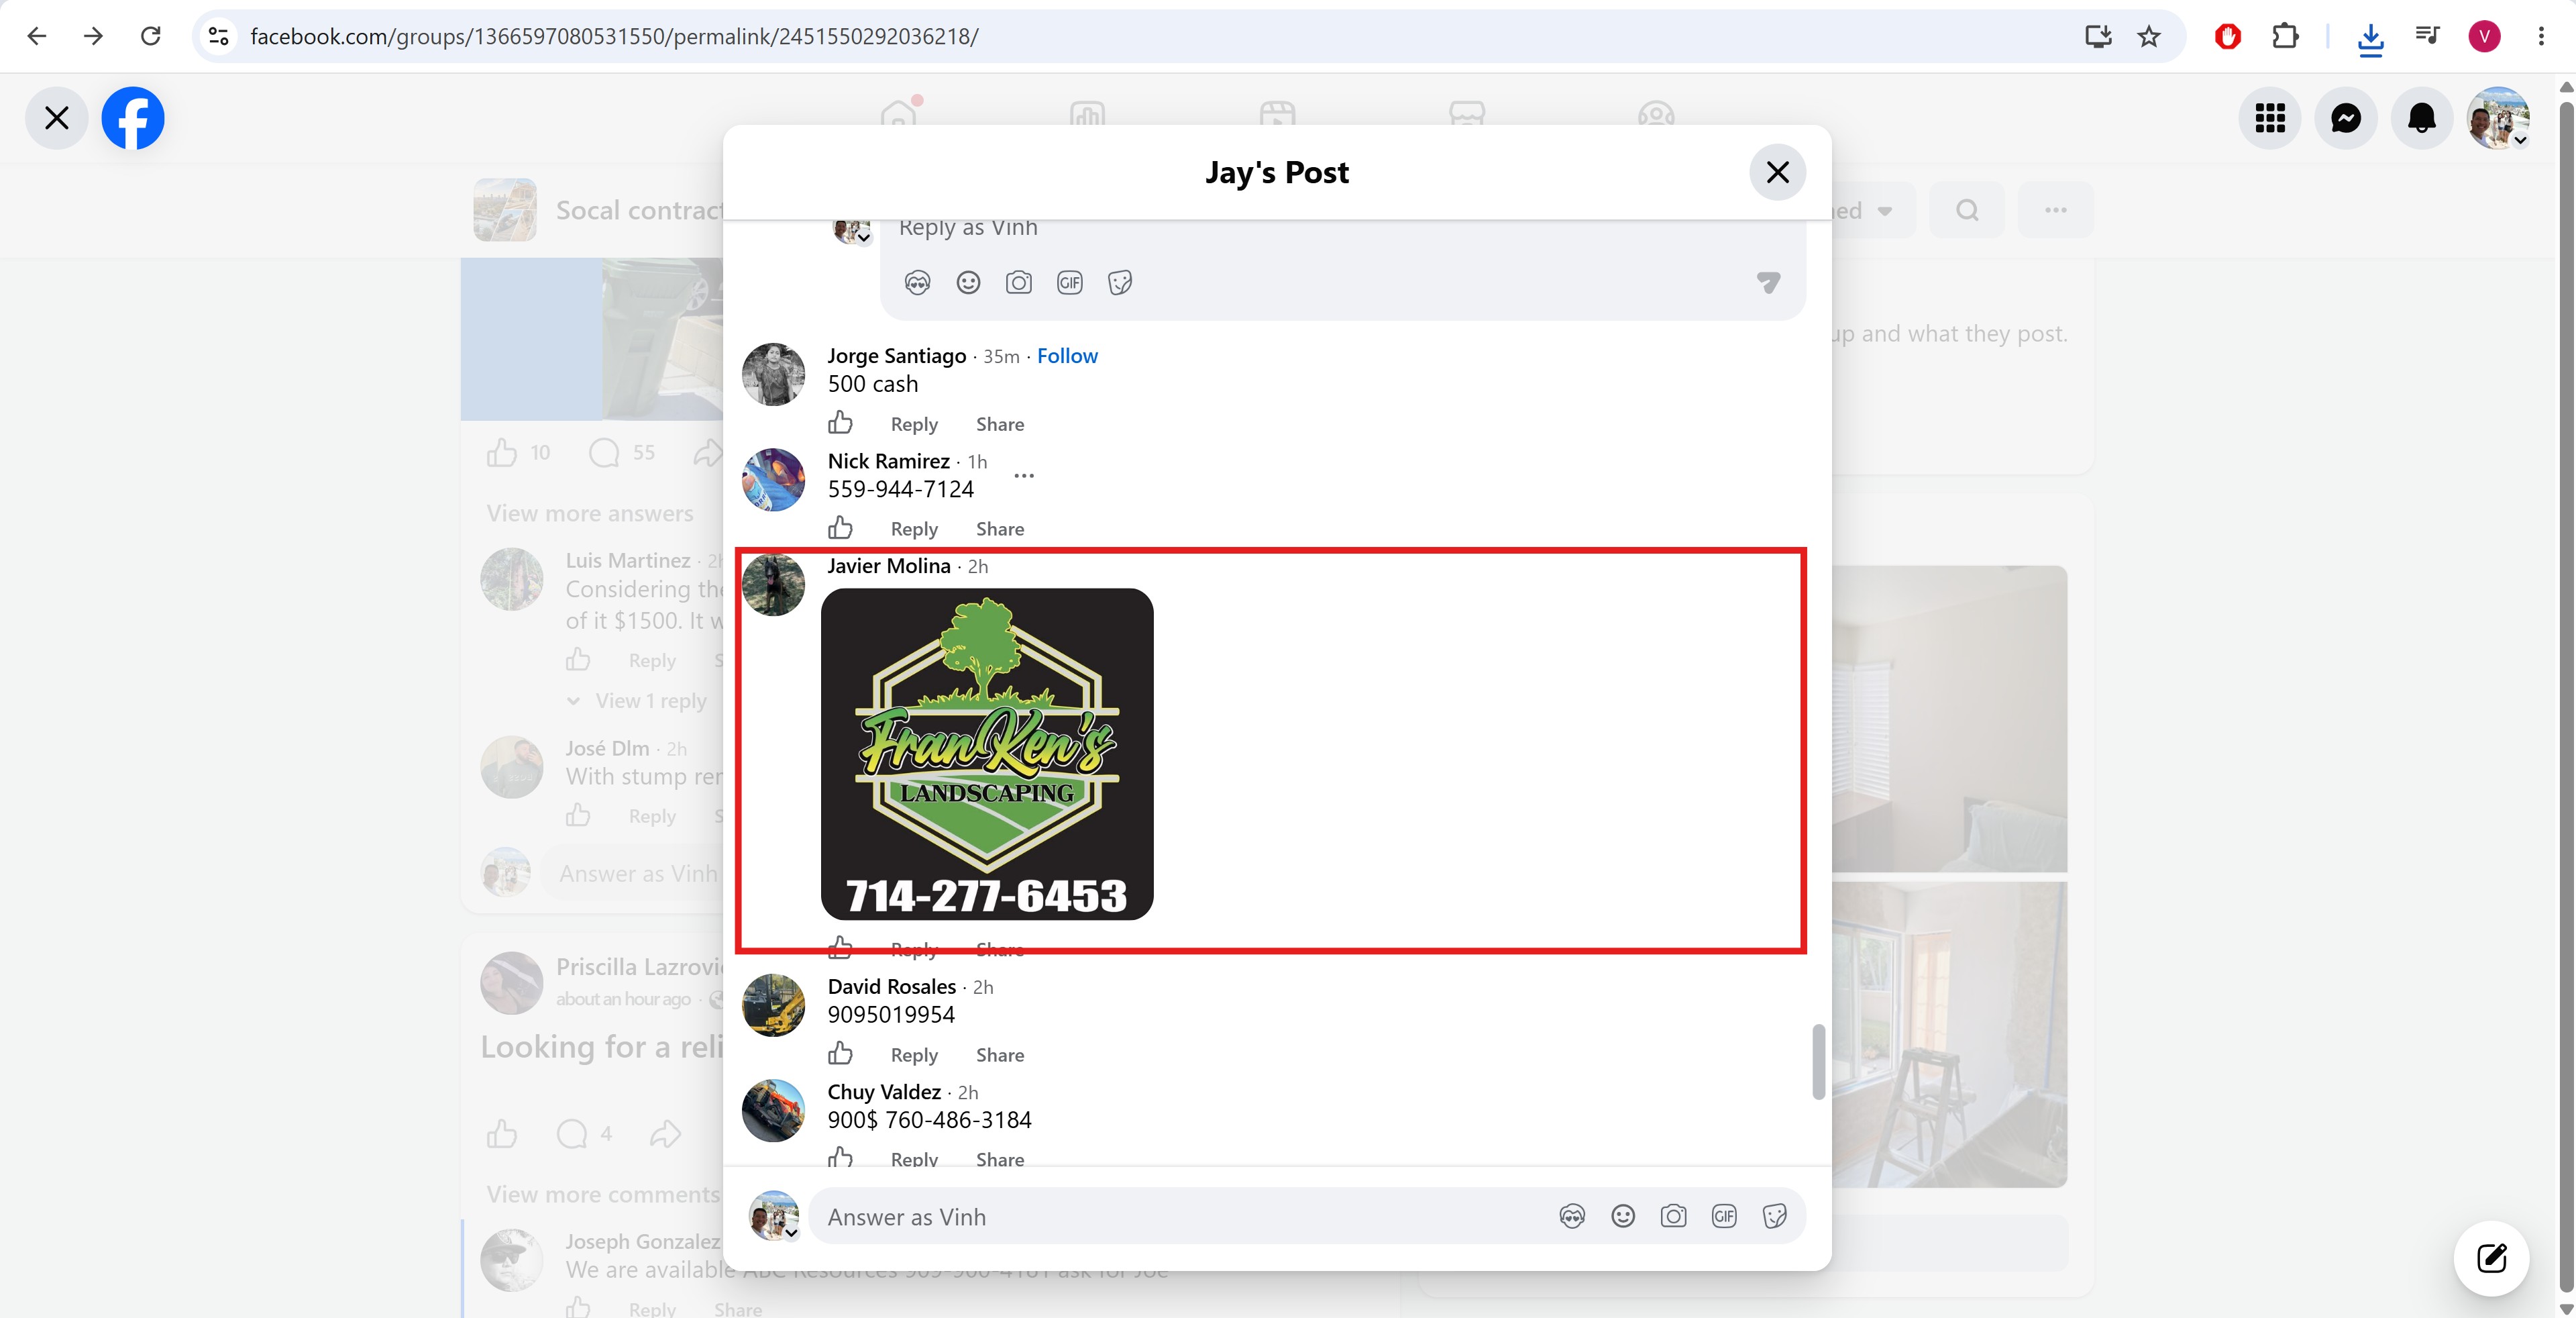Open GIF picker in Reply as Vinh box

click(x=1070, y=283)
